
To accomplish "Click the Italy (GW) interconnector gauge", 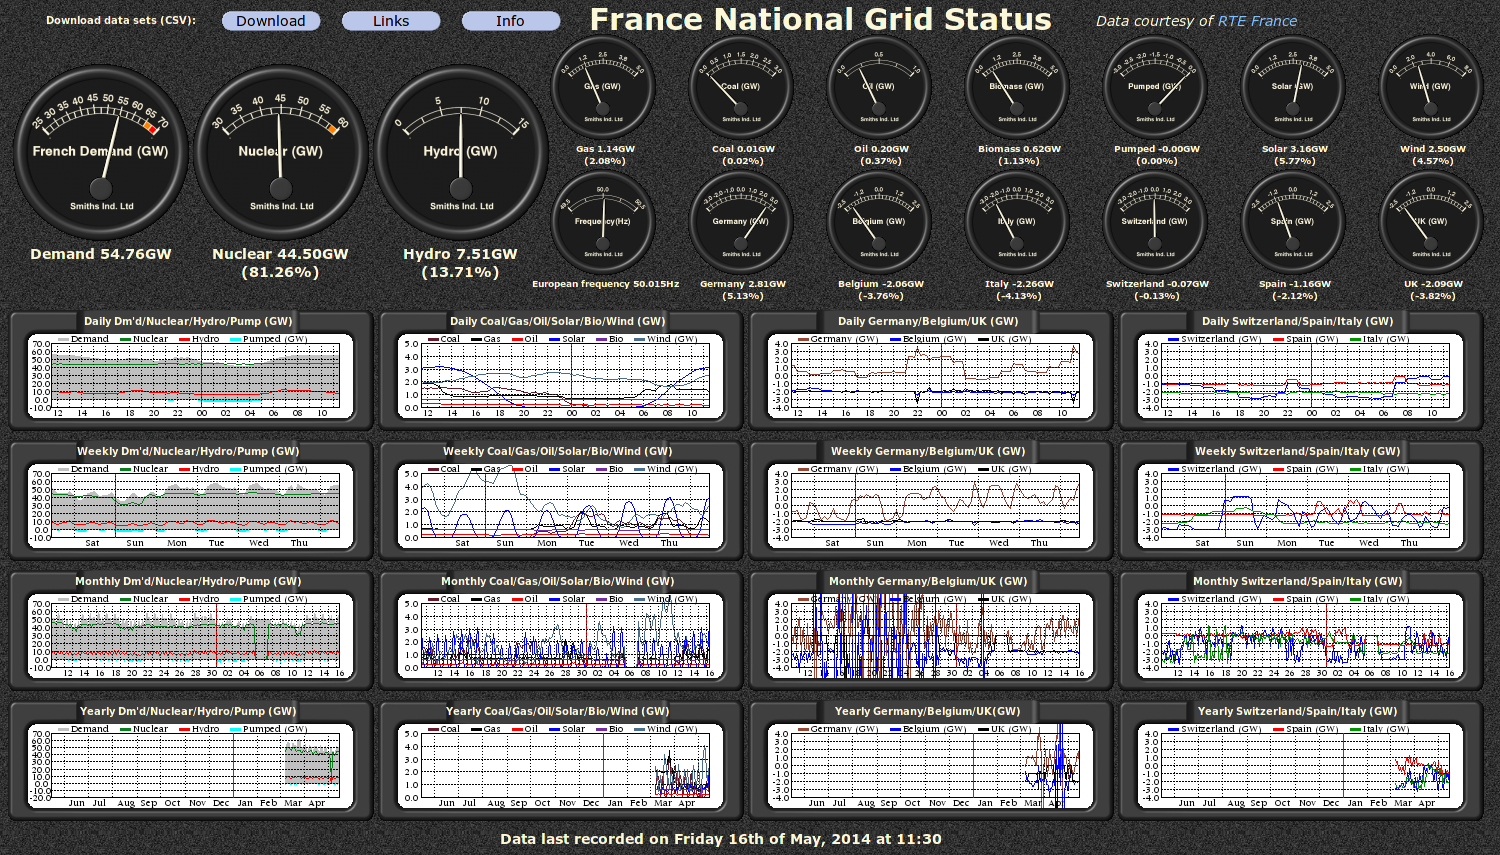I will point(1017,222).
